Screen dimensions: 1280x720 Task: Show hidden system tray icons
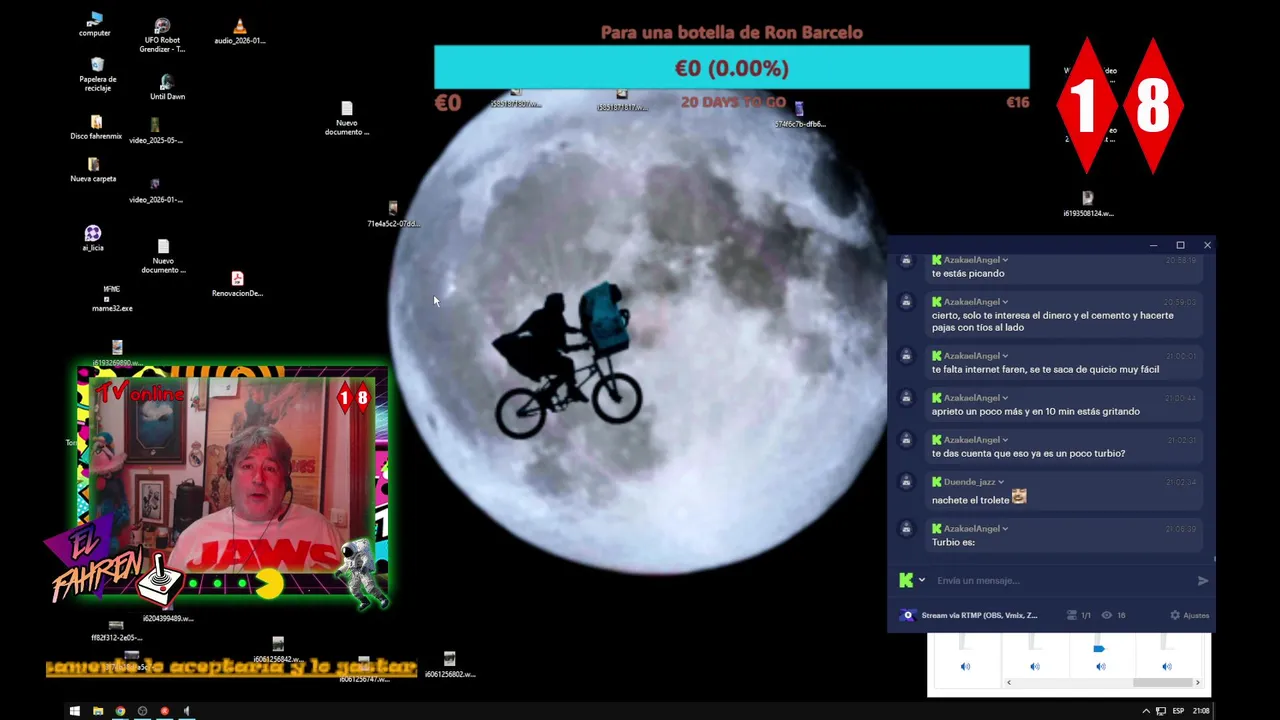1146,711
